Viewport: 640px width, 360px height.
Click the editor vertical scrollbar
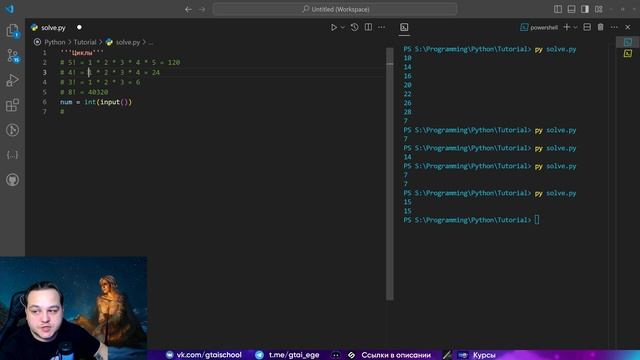point(390,173)
